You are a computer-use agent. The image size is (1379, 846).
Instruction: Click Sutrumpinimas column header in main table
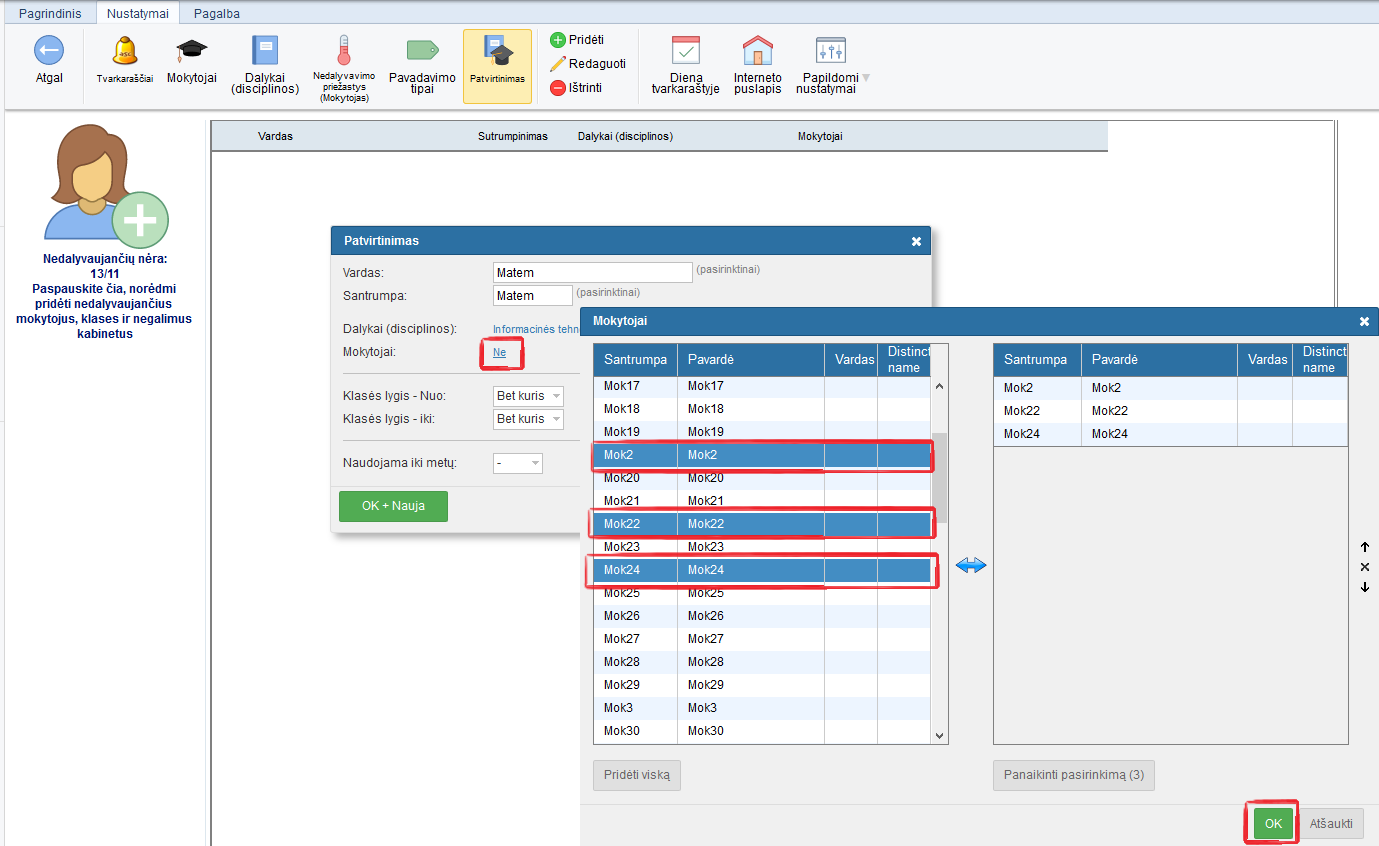click(x=513, y=136)
